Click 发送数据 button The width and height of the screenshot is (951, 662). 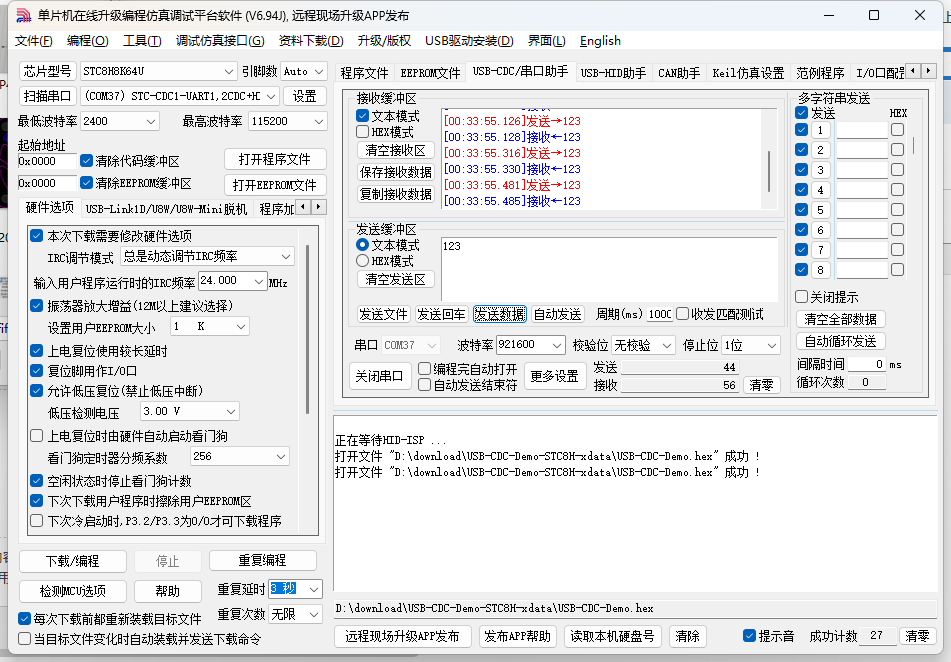[500, 314]
